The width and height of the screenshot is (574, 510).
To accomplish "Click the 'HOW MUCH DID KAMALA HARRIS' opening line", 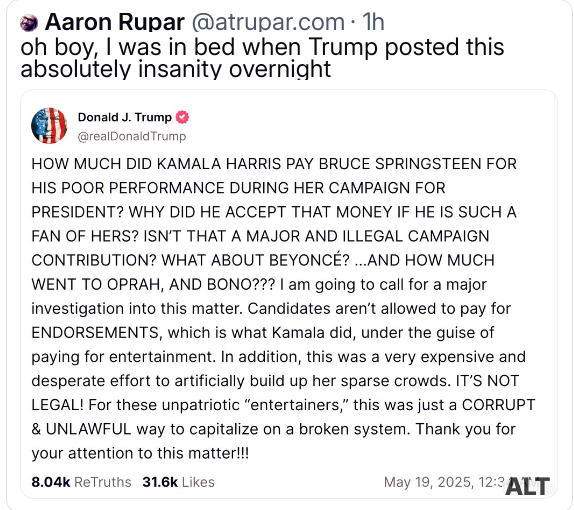I will pyautogui.click(x=274, y=164).
